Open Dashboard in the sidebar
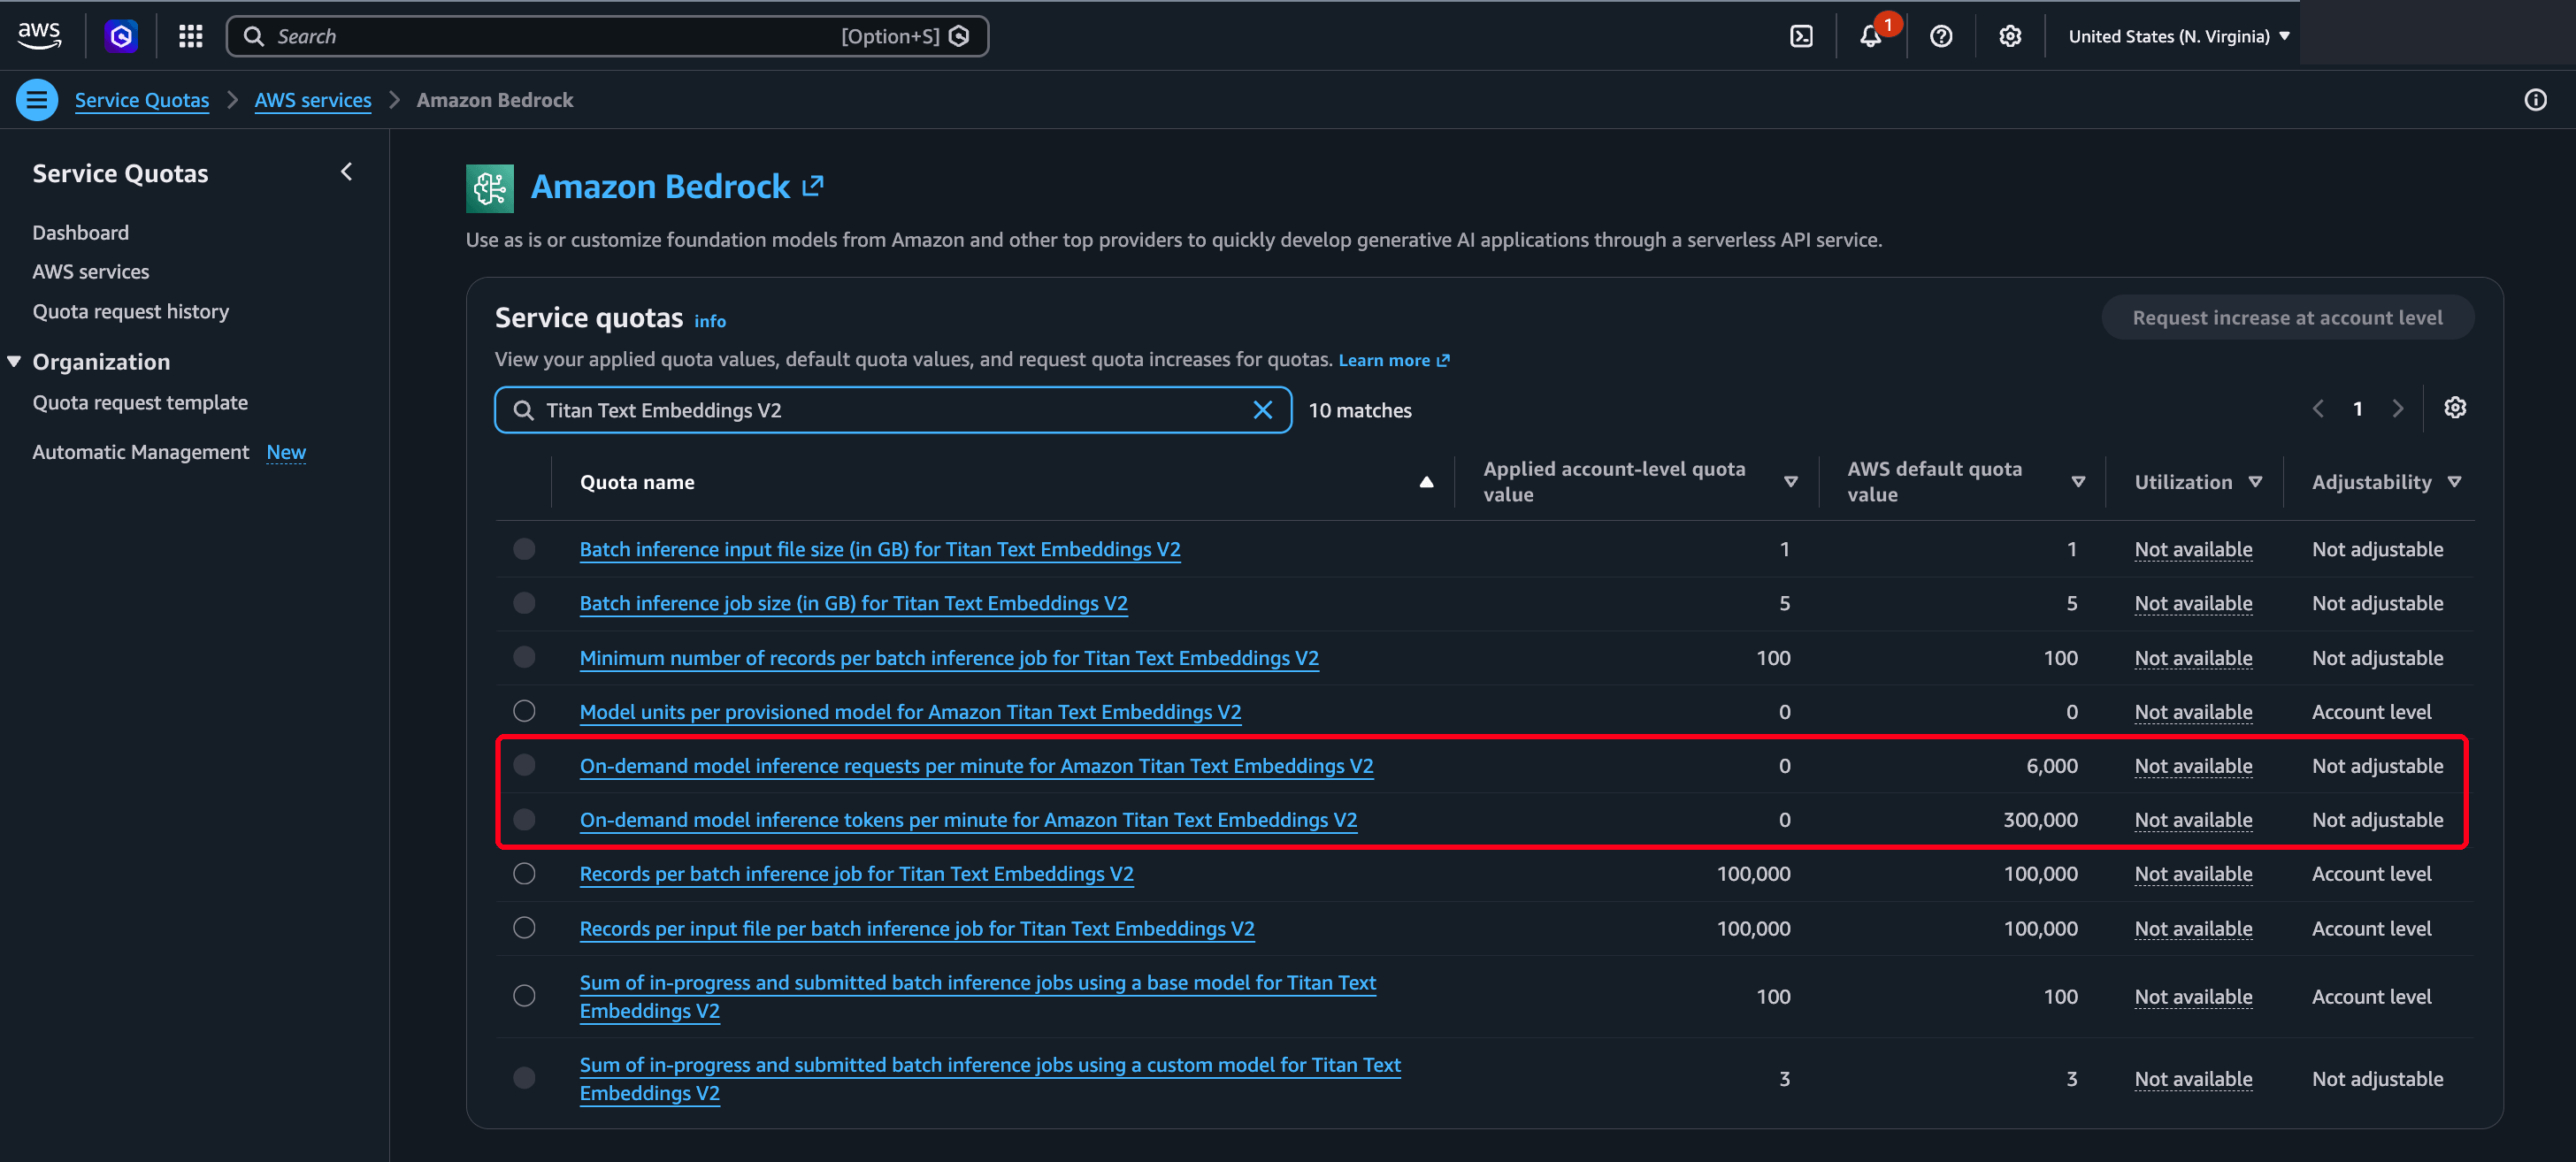 [x=81, y=233]
